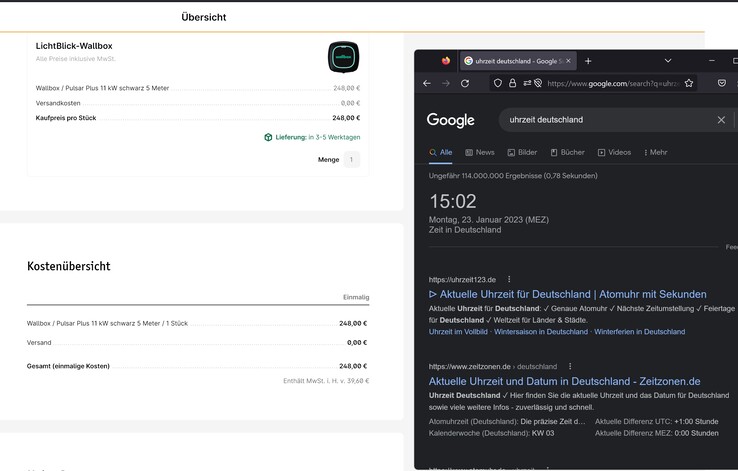The width and height of the screenshot is (738, 471).
Task: Open the Mehr search options menu
Action: tap(654, 153)
